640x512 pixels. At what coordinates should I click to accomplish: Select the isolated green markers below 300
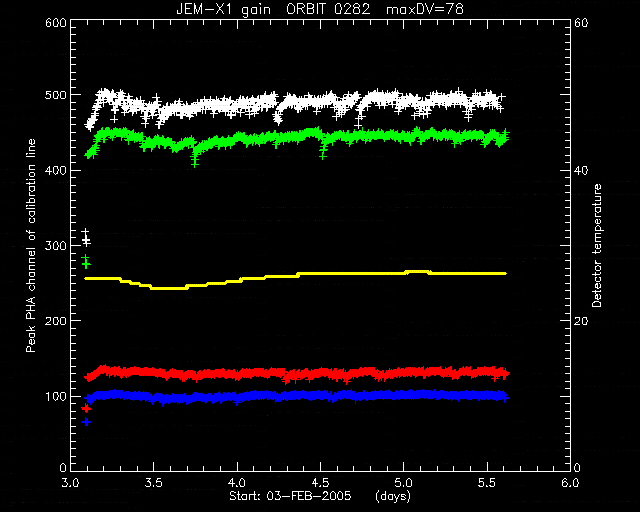[x=86, y=261]
